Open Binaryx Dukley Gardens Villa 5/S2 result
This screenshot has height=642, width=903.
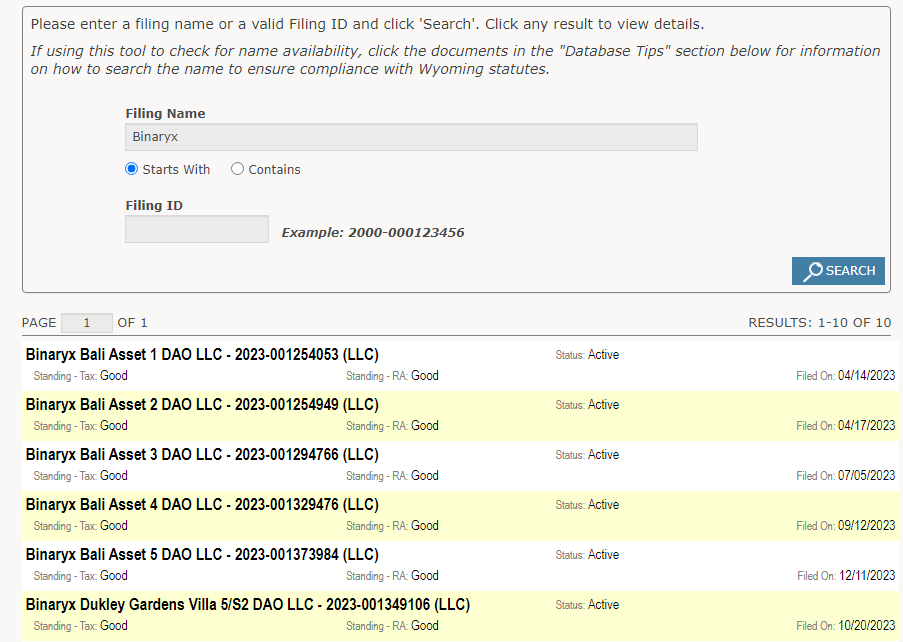pyautogui.click(x=248, y=605)
